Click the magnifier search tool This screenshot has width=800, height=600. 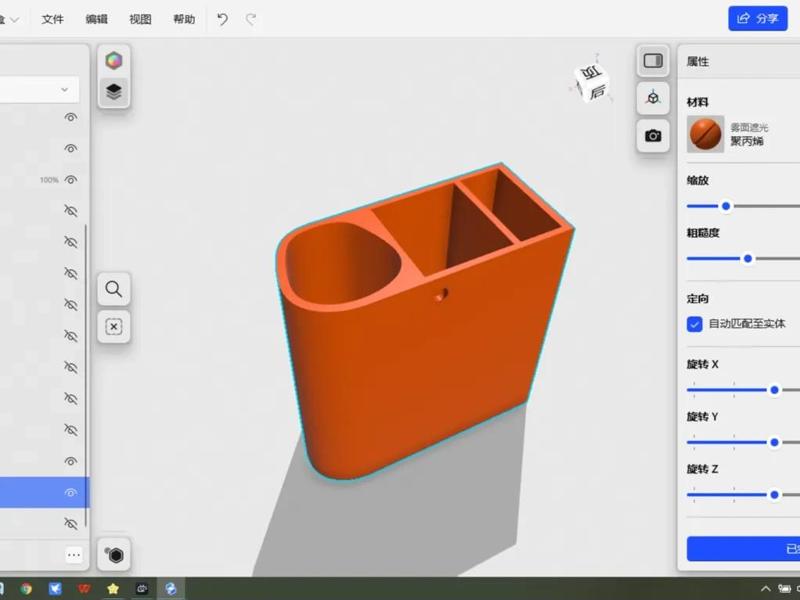pos(114,290)
